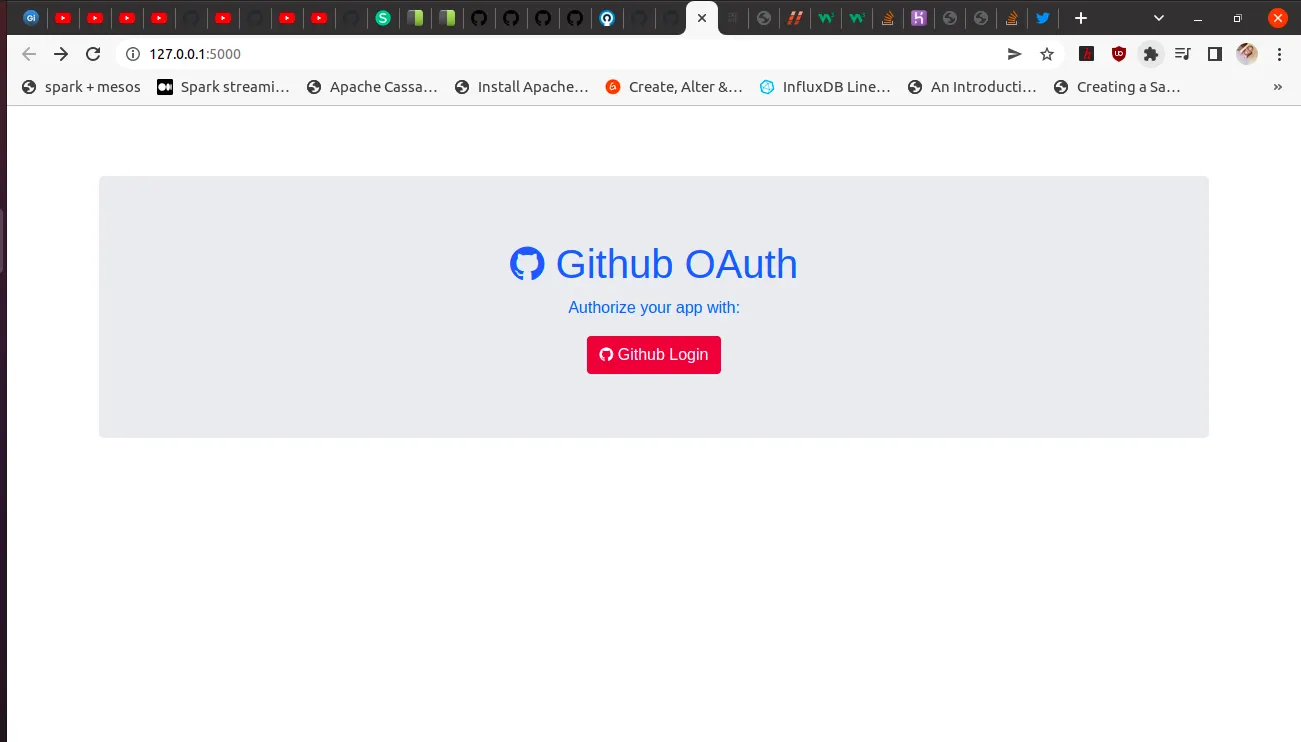Toggle the bookmark star for this page
The width and height of the screenshot is (1301, 742).
1046,54
